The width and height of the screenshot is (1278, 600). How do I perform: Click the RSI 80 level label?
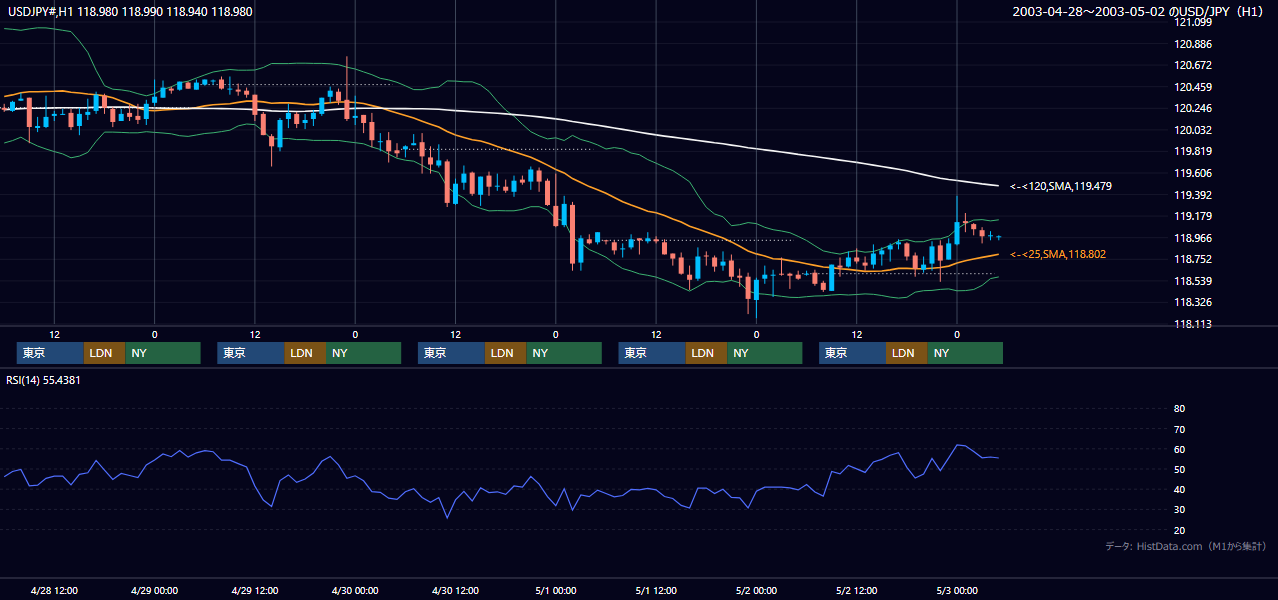coord(1179,409)
